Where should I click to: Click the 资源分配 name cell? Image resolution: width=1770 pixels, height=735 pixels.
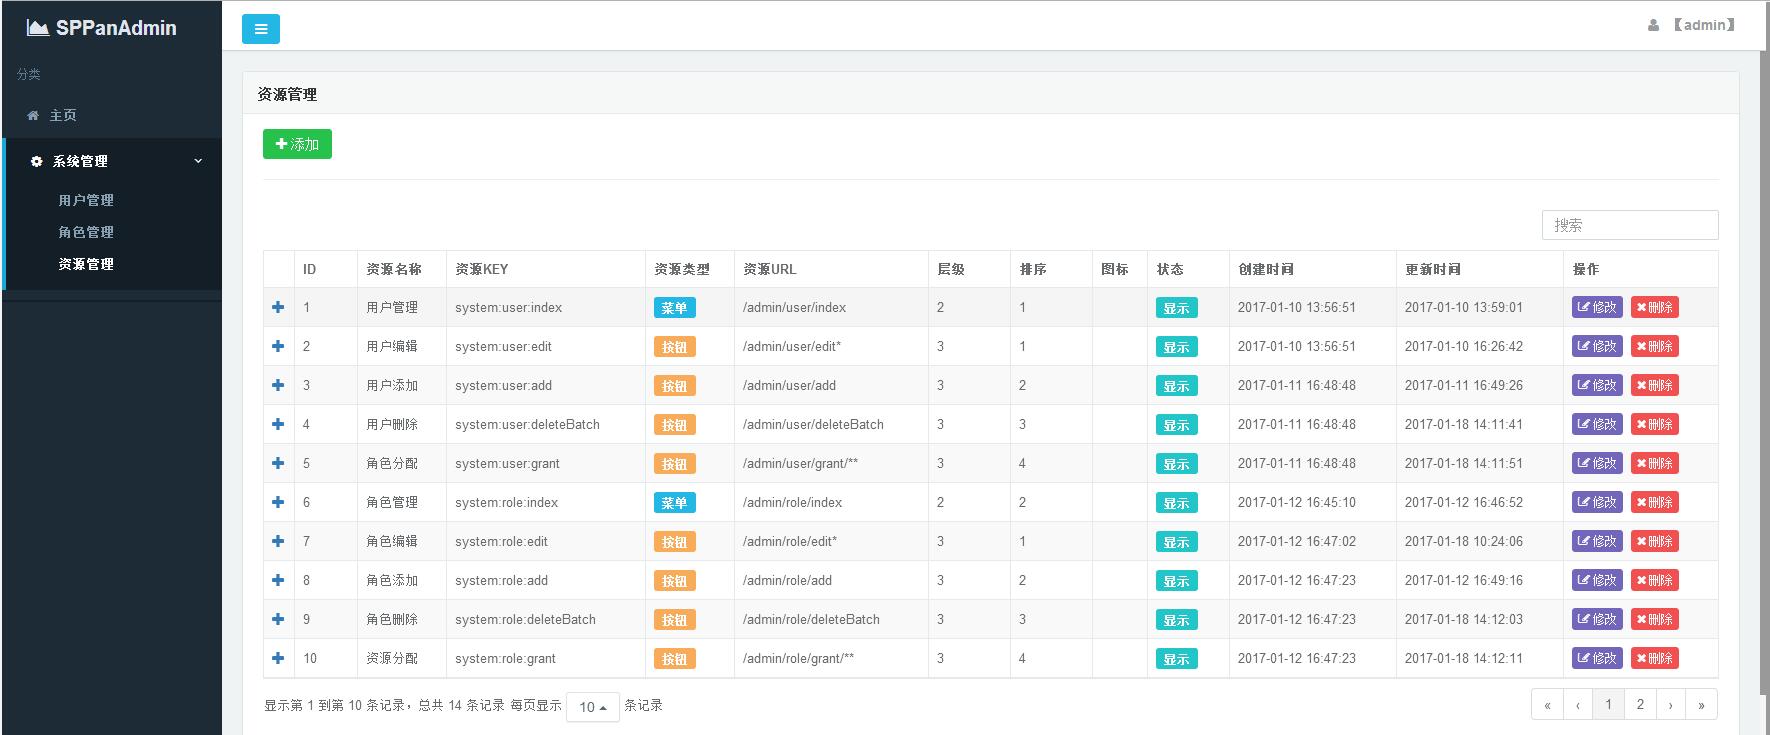[401, 658]
